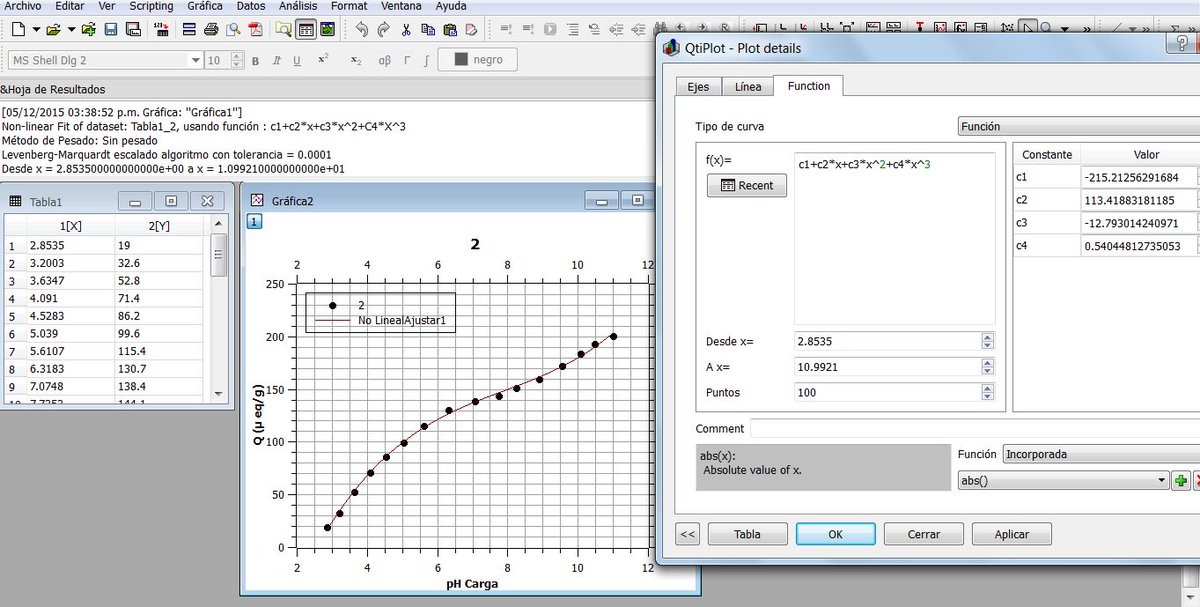The height and width of the screenshot is (607, 1200).
Task: Open print preview with the magnifier-page icon
Action: [232, 29]
